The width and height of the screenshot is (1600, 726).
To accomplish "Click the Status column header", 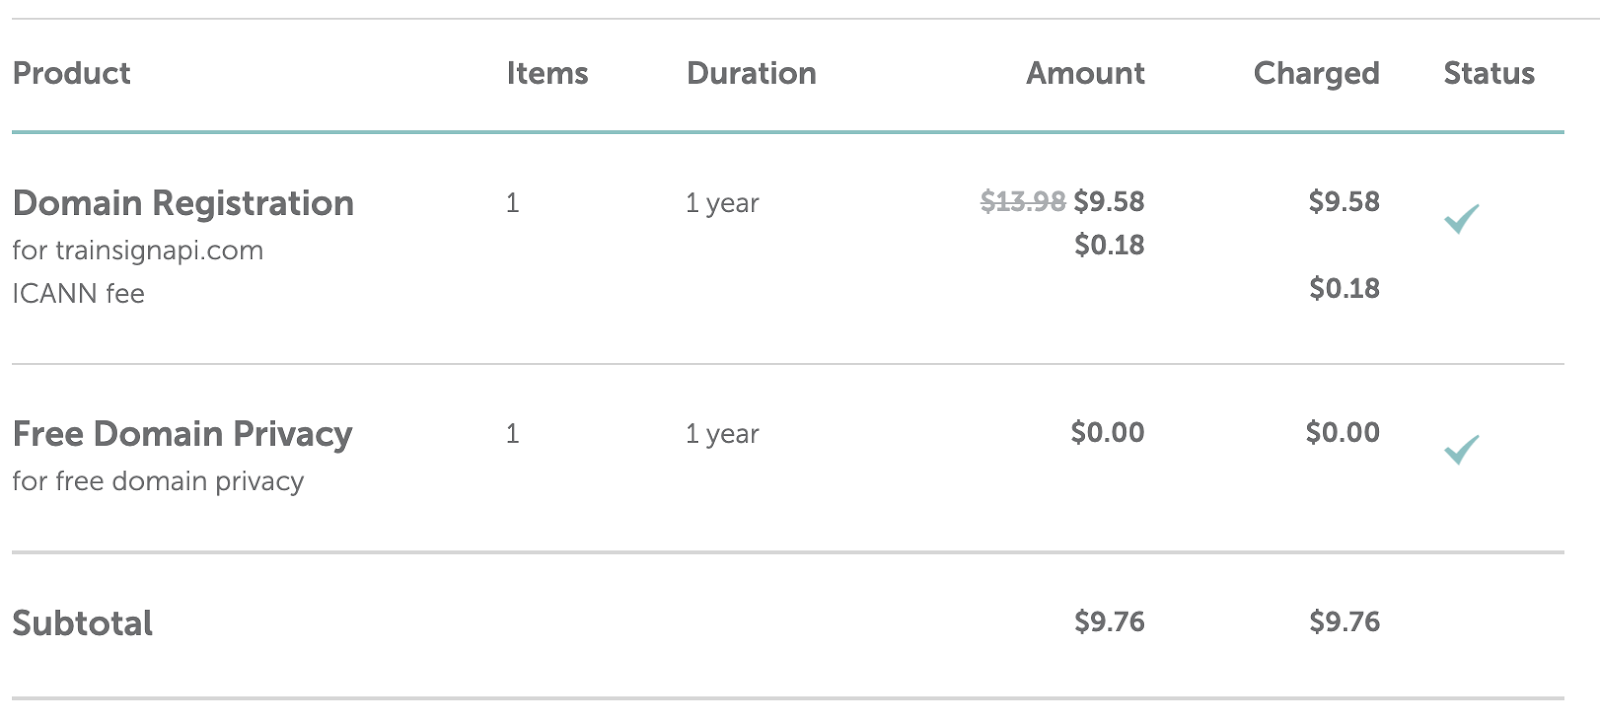I will coord(1489,73).
